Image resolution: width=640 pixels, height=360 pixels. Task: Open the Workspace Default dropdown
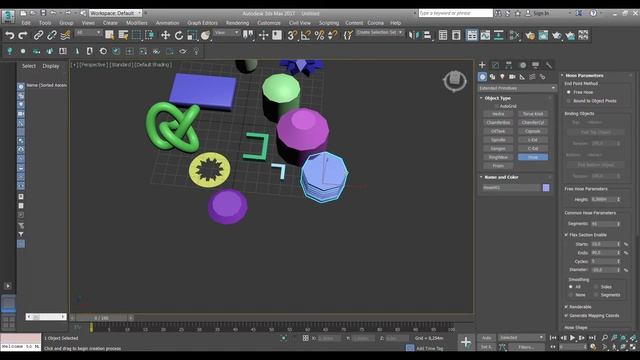pyautogui.click(x=116, y=13)
